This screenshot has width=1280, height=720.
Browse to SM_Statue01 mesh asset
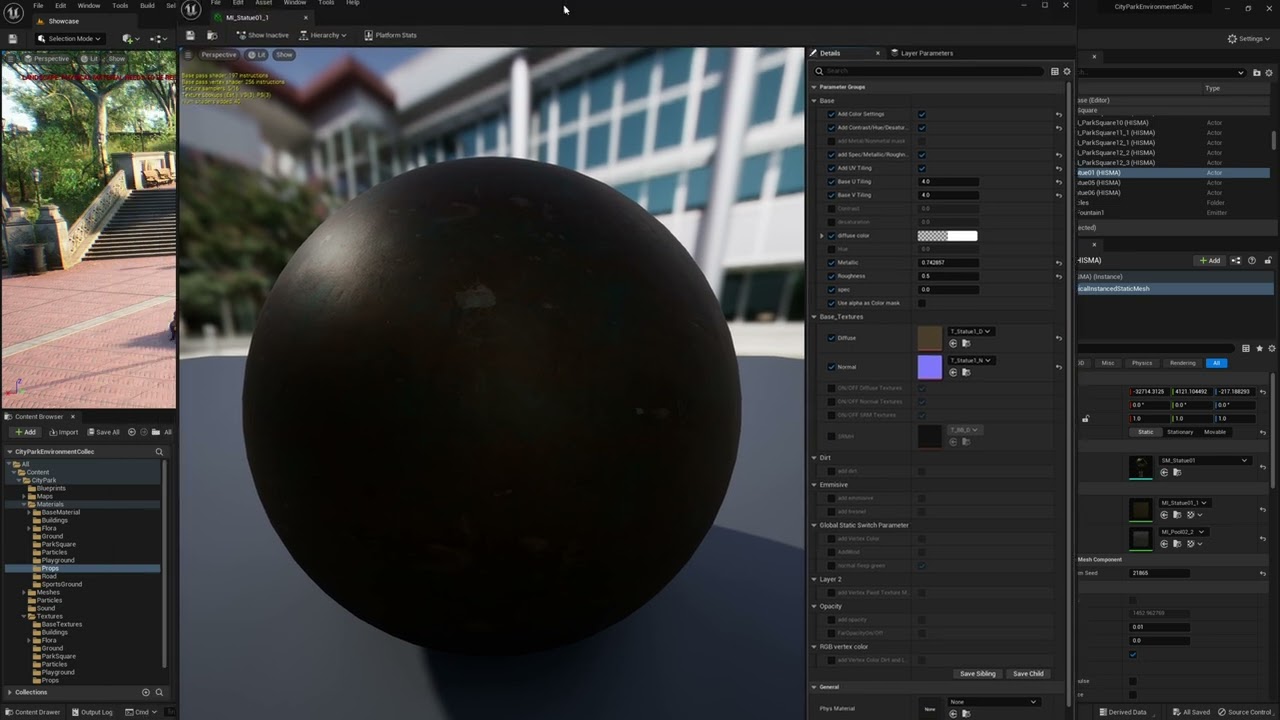pos(1176,472)
